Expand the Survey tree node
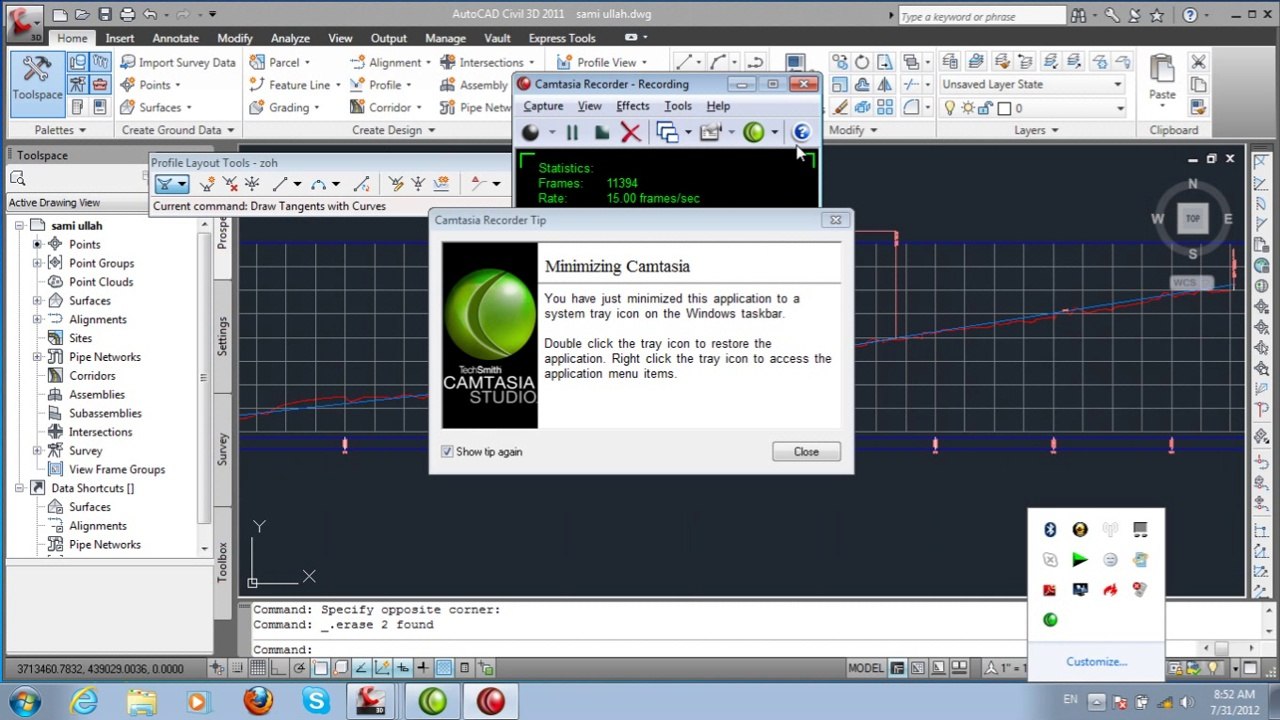The image size is (1280, 720). coord(37,451)
